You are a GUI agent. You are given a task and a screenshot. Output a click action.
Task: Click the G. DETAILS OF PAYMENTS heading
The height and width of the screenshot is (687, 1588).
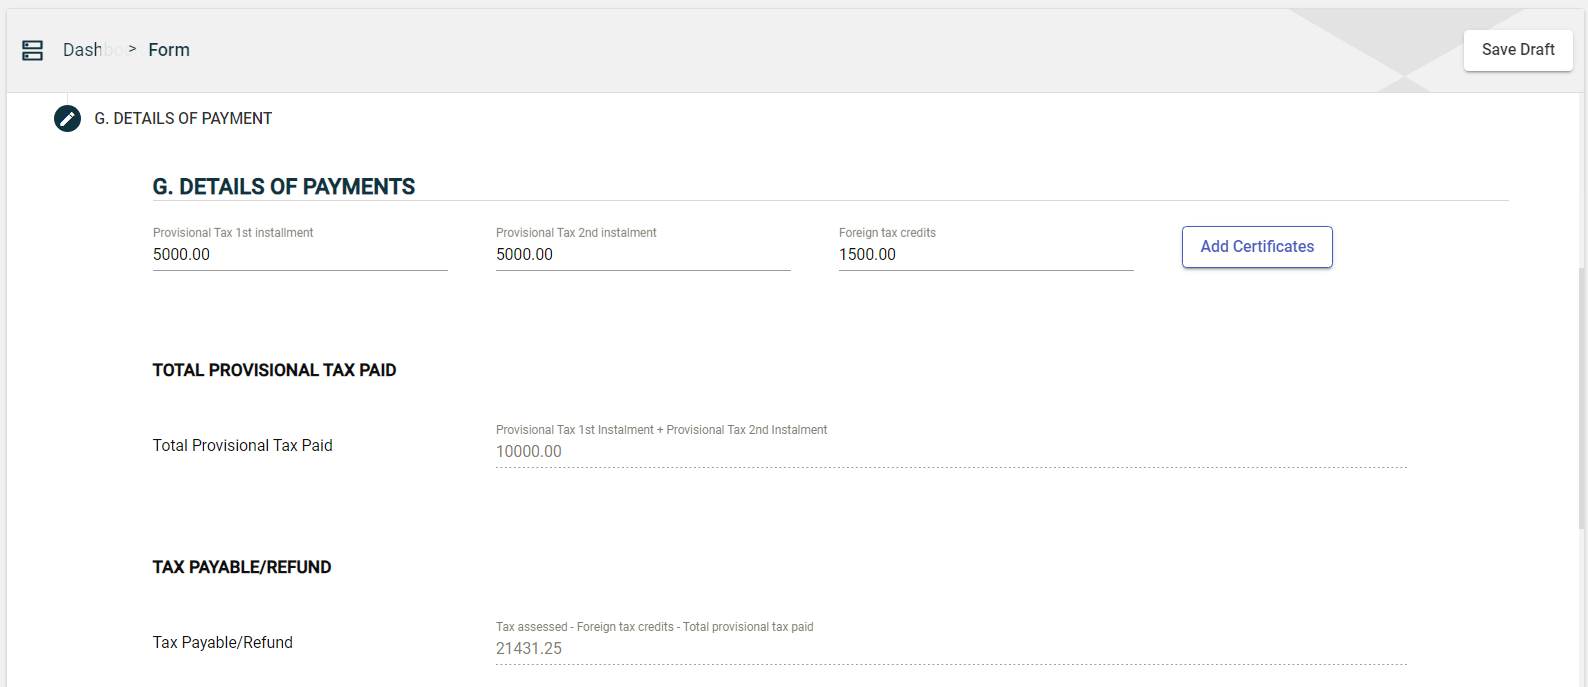point(283,187)
